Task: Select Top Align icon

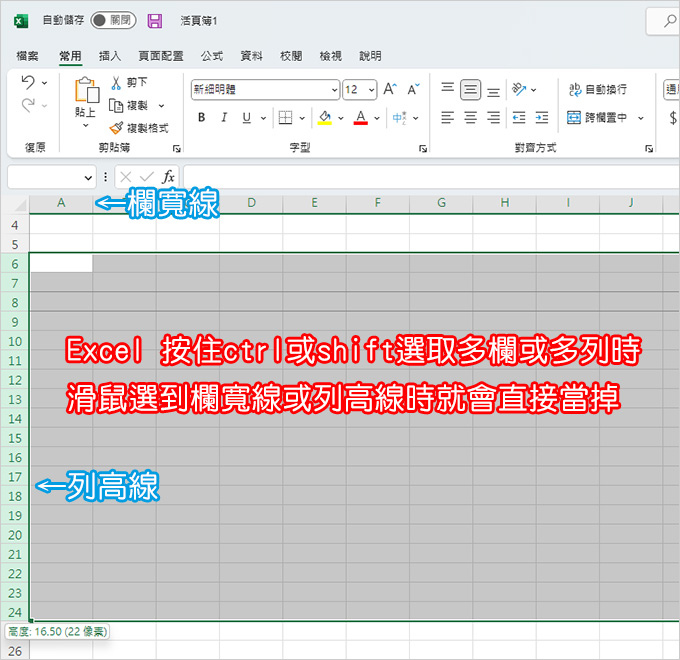Action: [448, 87]
